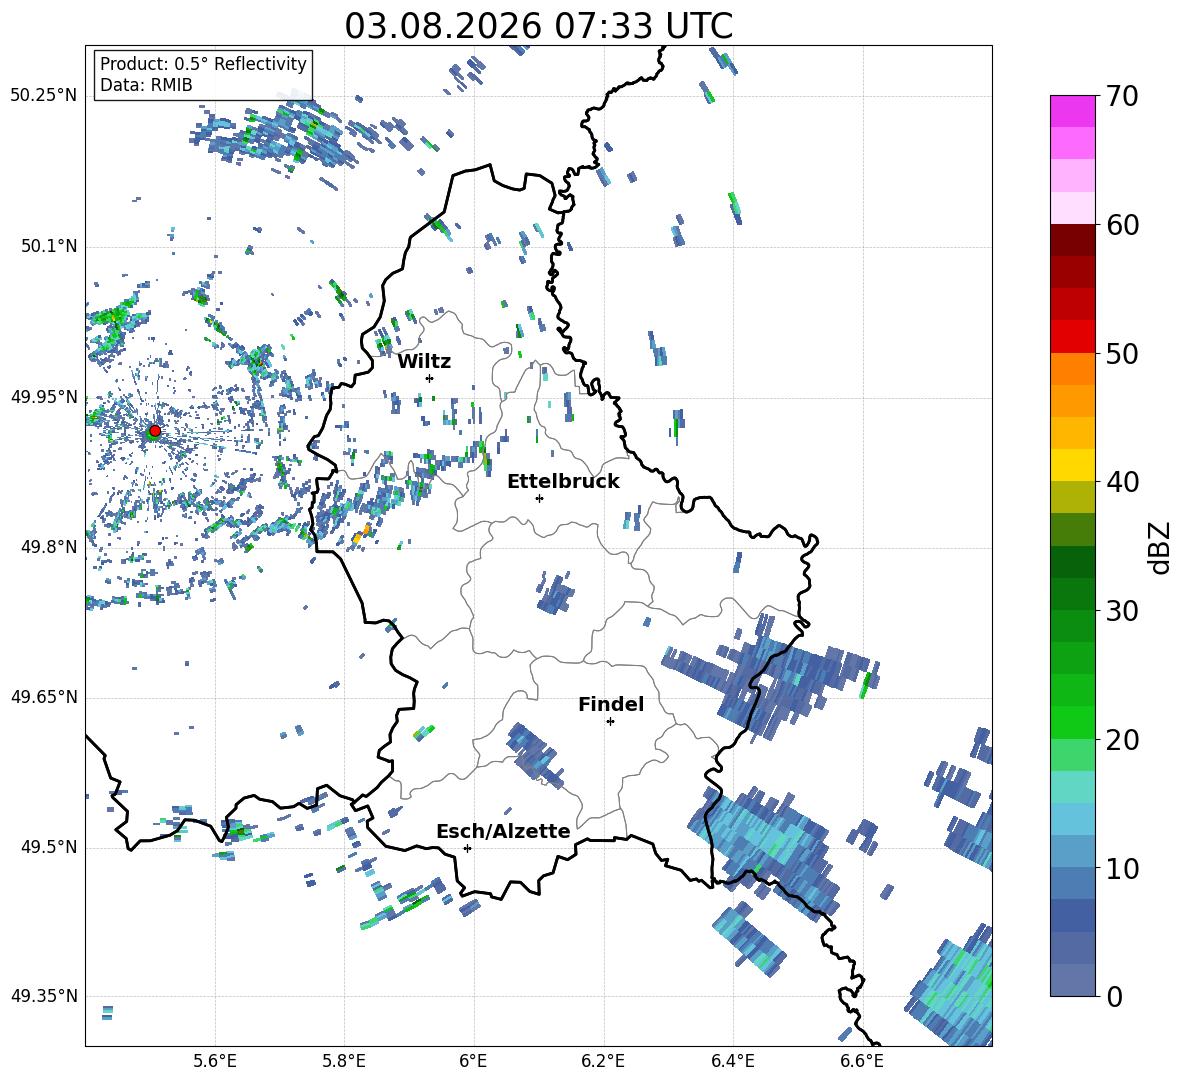Click the timestamp title 03.08.2026 07:33 UTC
The image size is (1184, 1081).
coord(538,26)
